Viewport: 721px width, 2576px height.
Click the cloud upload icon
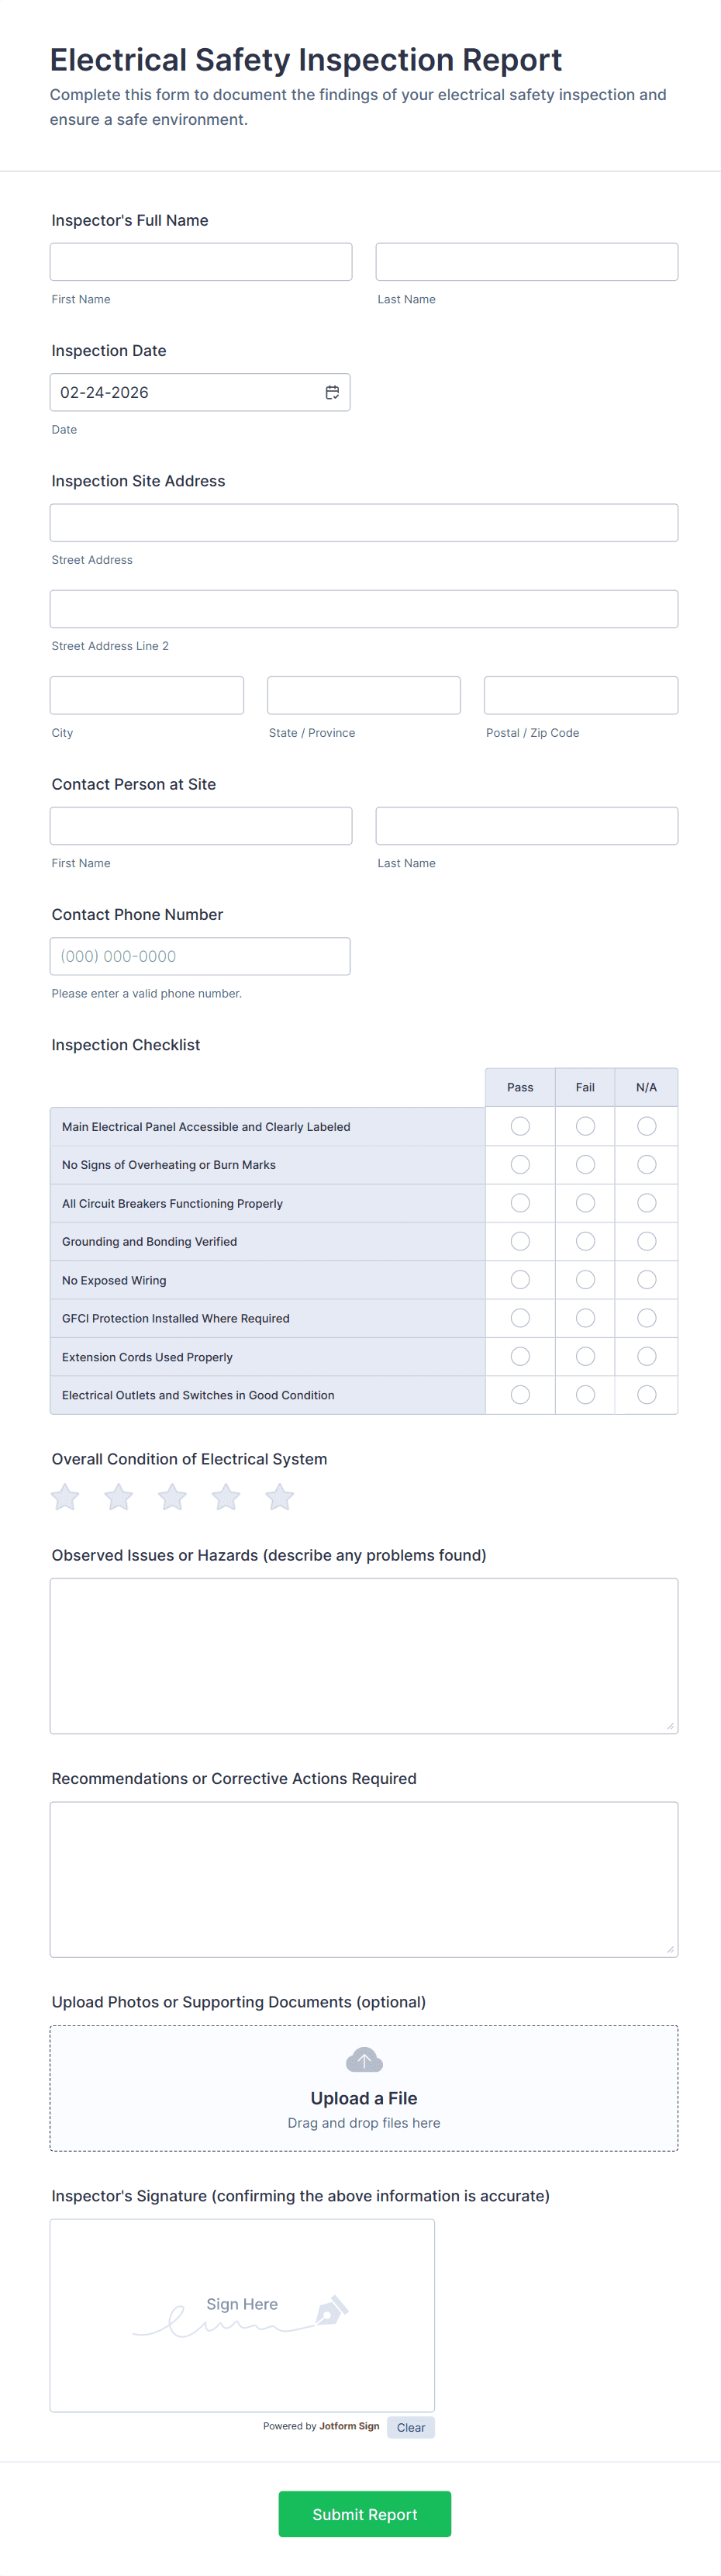pos(364,2060)
